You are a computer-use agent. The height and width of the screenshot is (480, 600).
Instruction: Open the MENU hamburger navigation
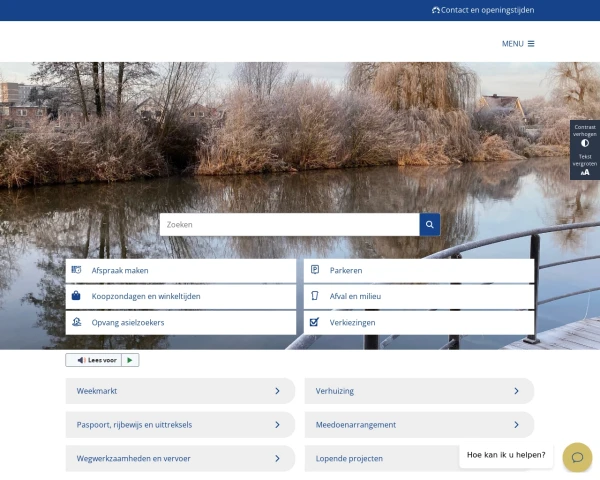[x=518, y=44]
